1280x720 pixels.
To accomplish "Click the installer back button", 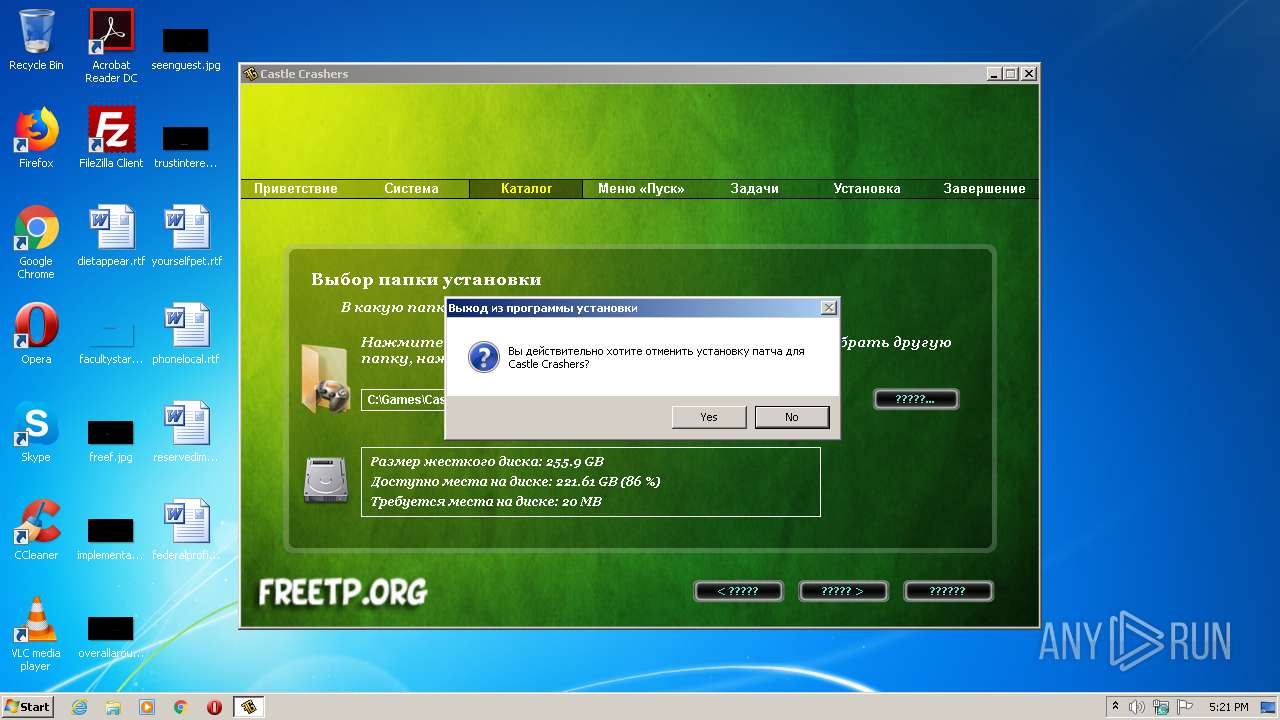I will [x=738, y=591].
